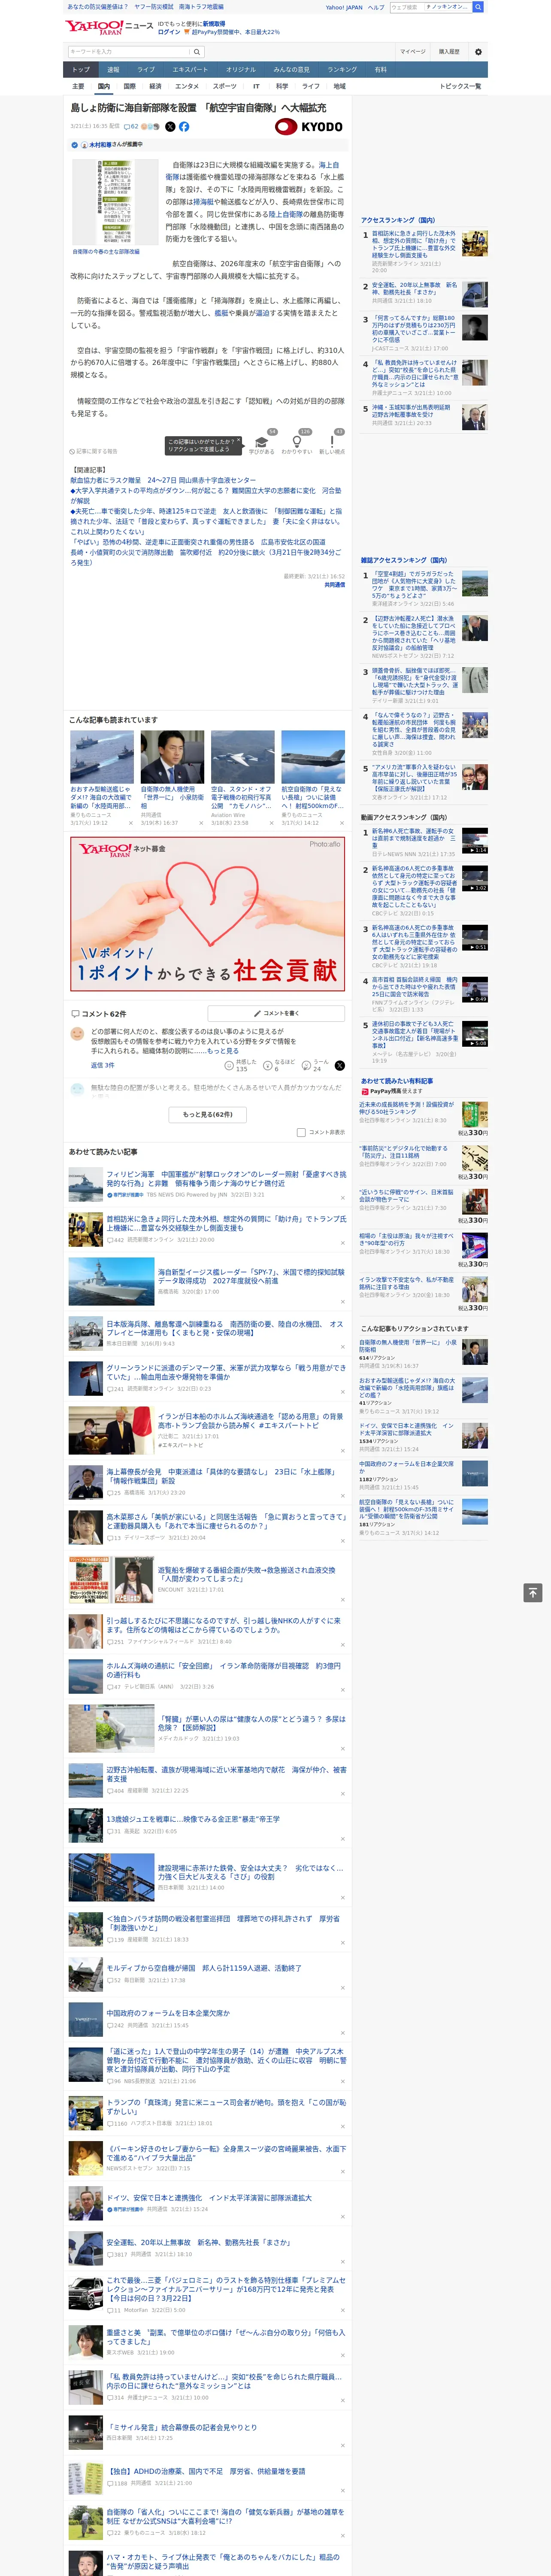
Task: Open comment count bubble showing 62
Action: (x=131, y=127)
